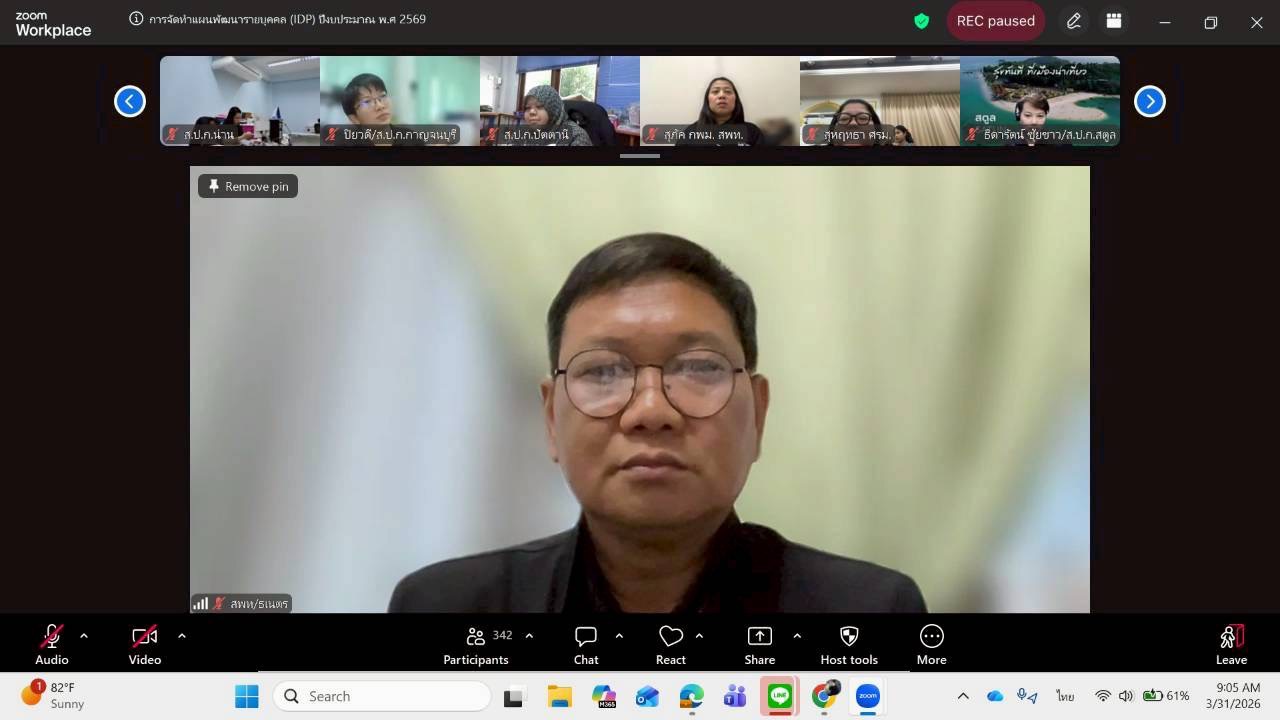Open LINE app from taskbar
Viewport: 1280px width, 720px height.
[780, 696]
